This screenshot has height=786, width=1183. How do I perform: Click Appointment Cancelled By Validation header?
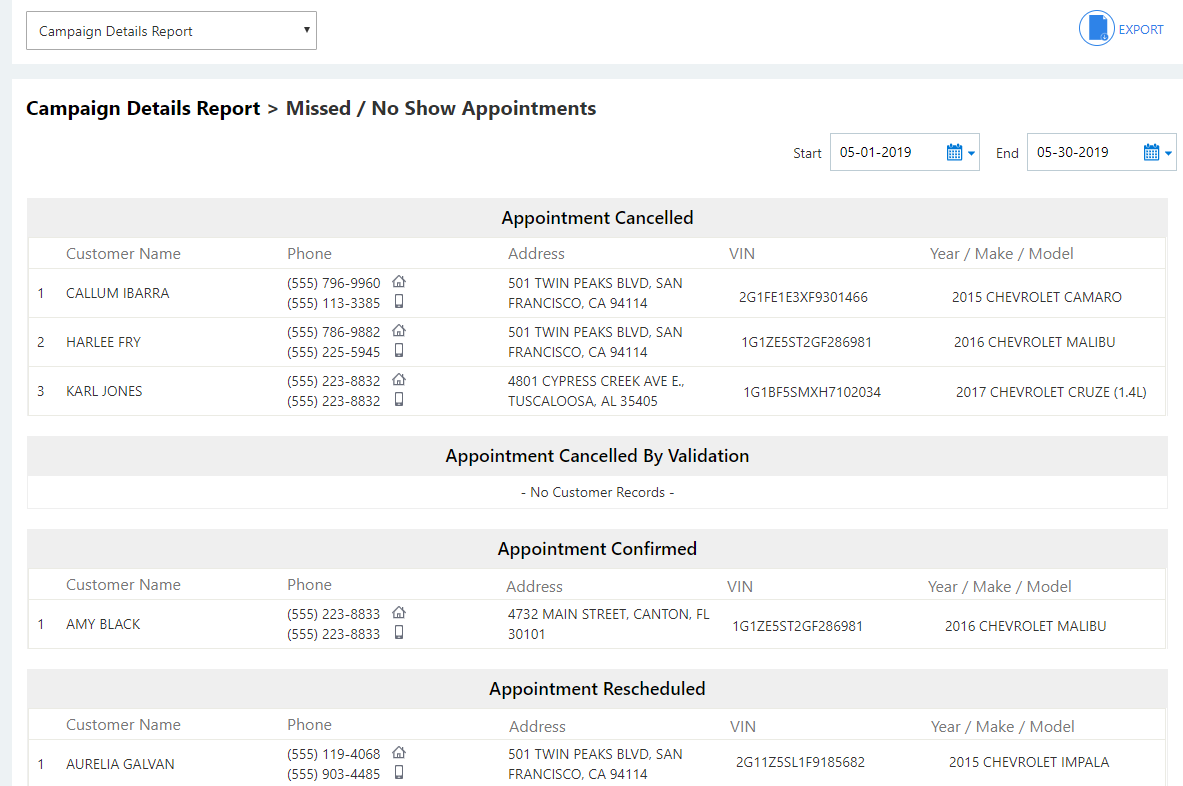[x=598, y=456]
